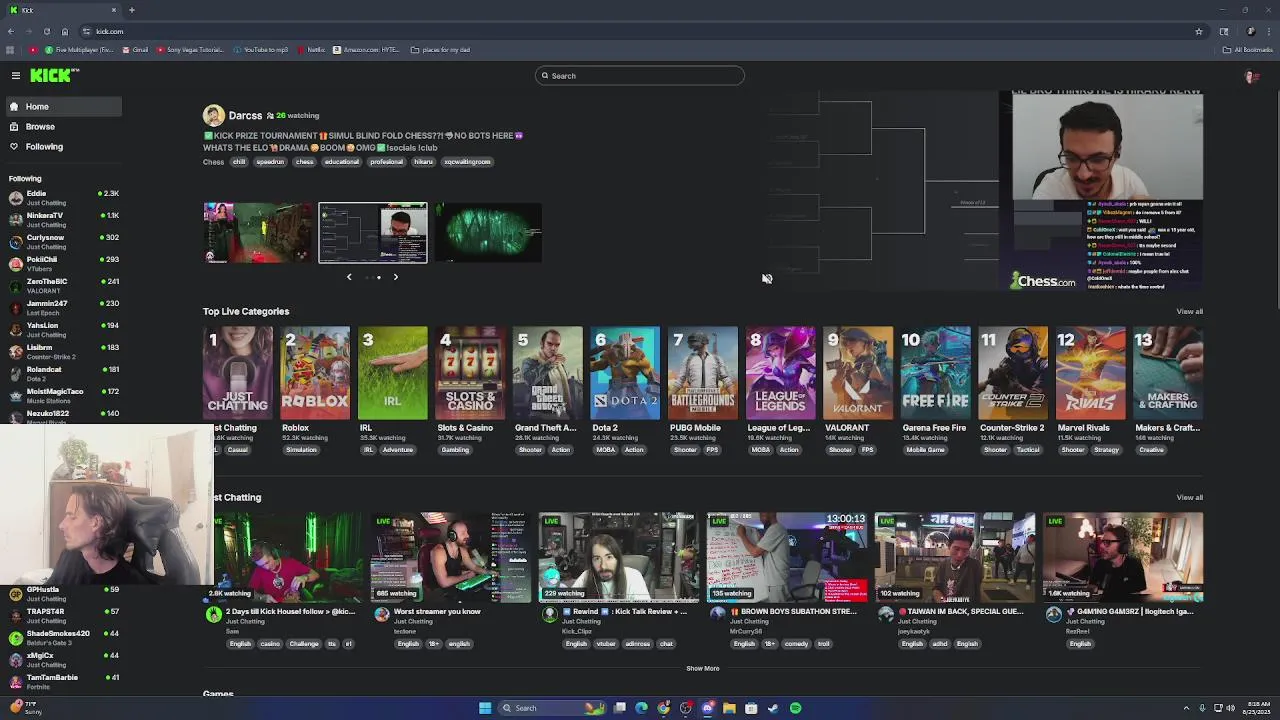Select the green forest carousel thumbnail
This screenshot has width=1280, height=720.
coord(488,233)
